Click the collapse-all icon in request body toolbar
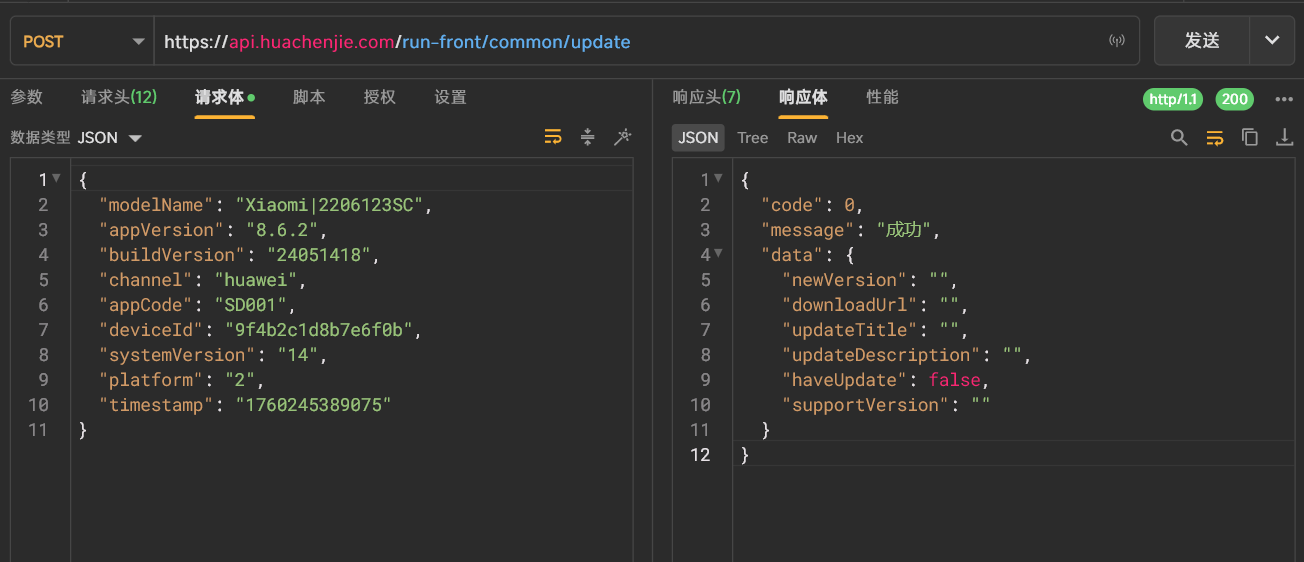1304x562 pixels. [x=588, y=137]
